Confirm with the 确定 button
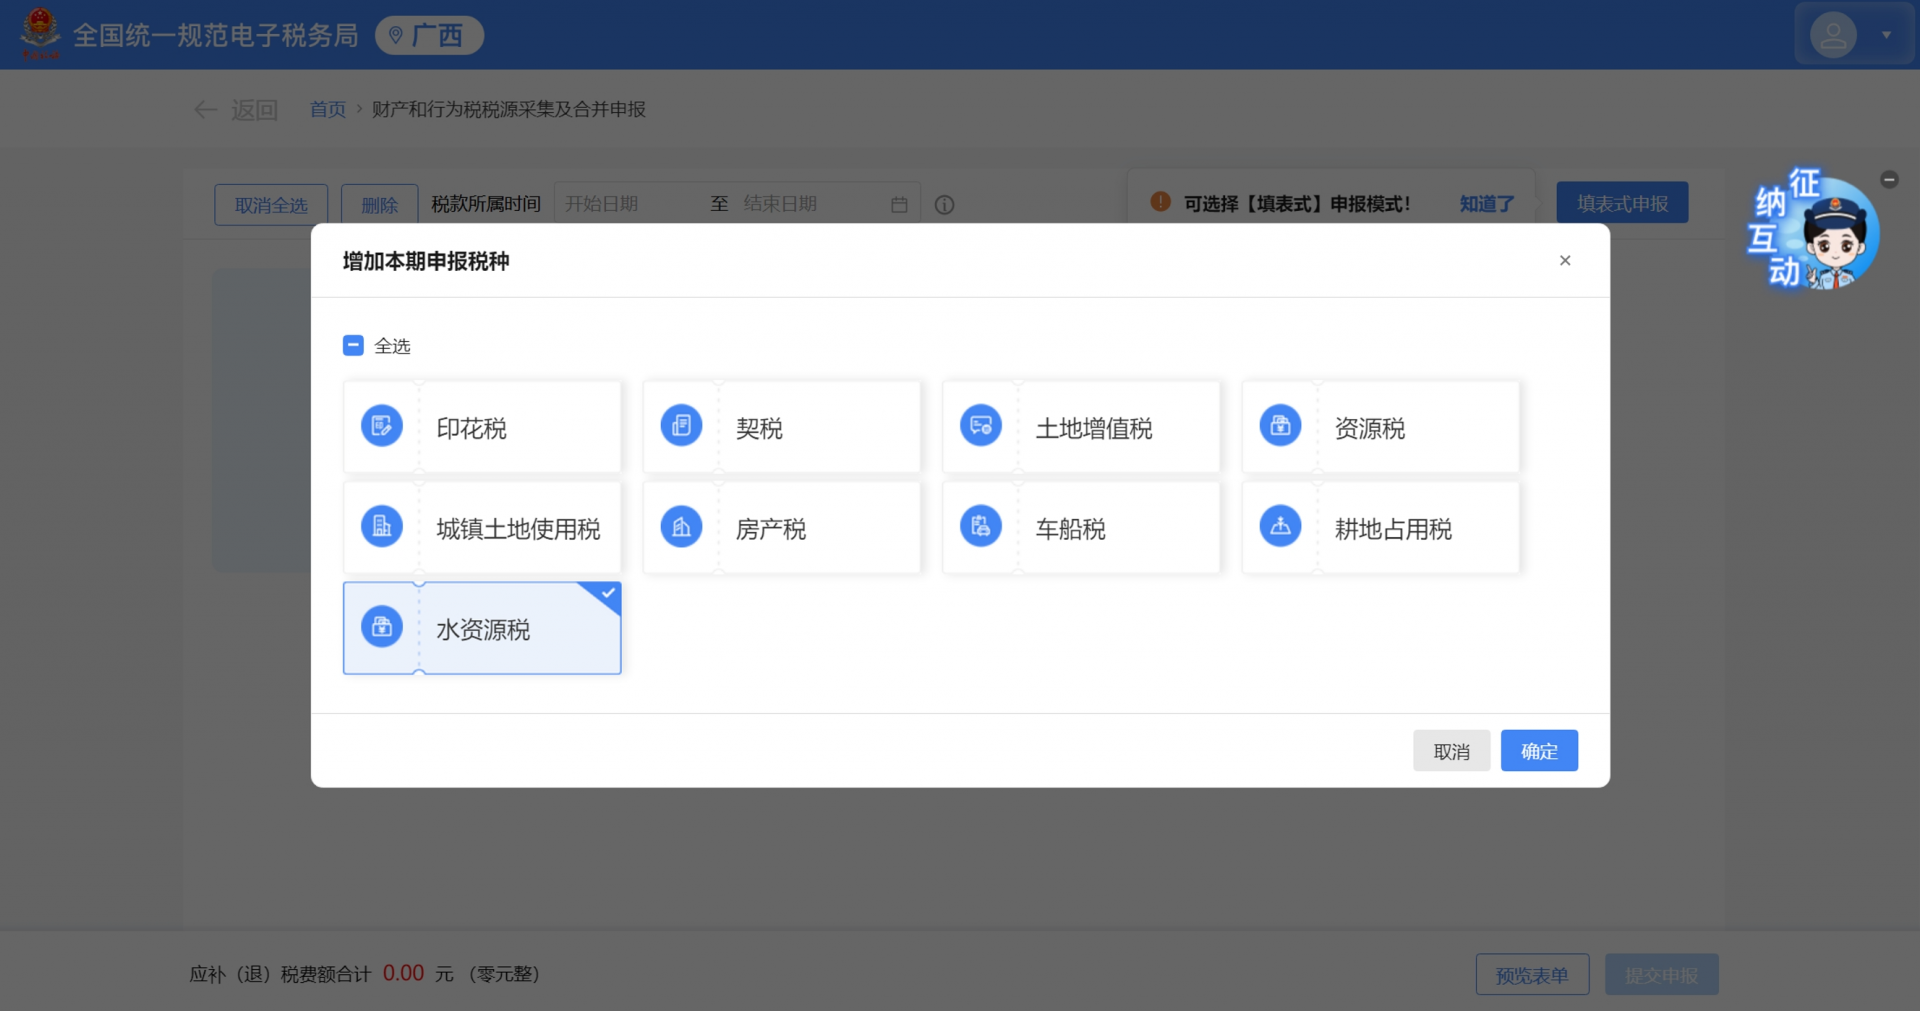 1538,751
